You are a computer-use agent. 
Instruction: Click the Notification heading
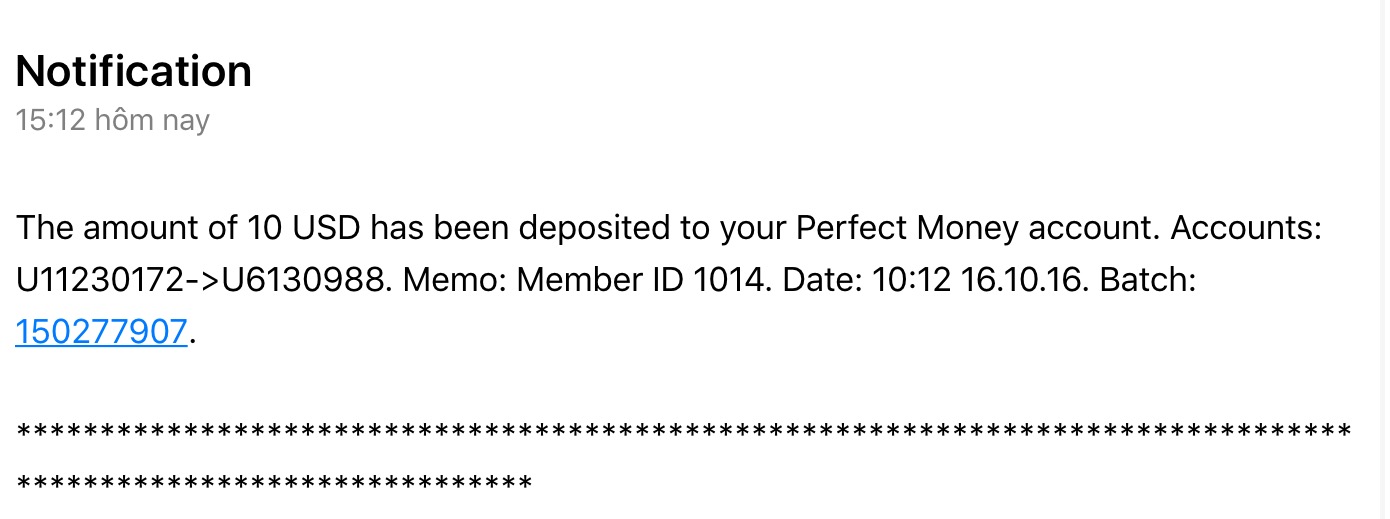[133, 71]
